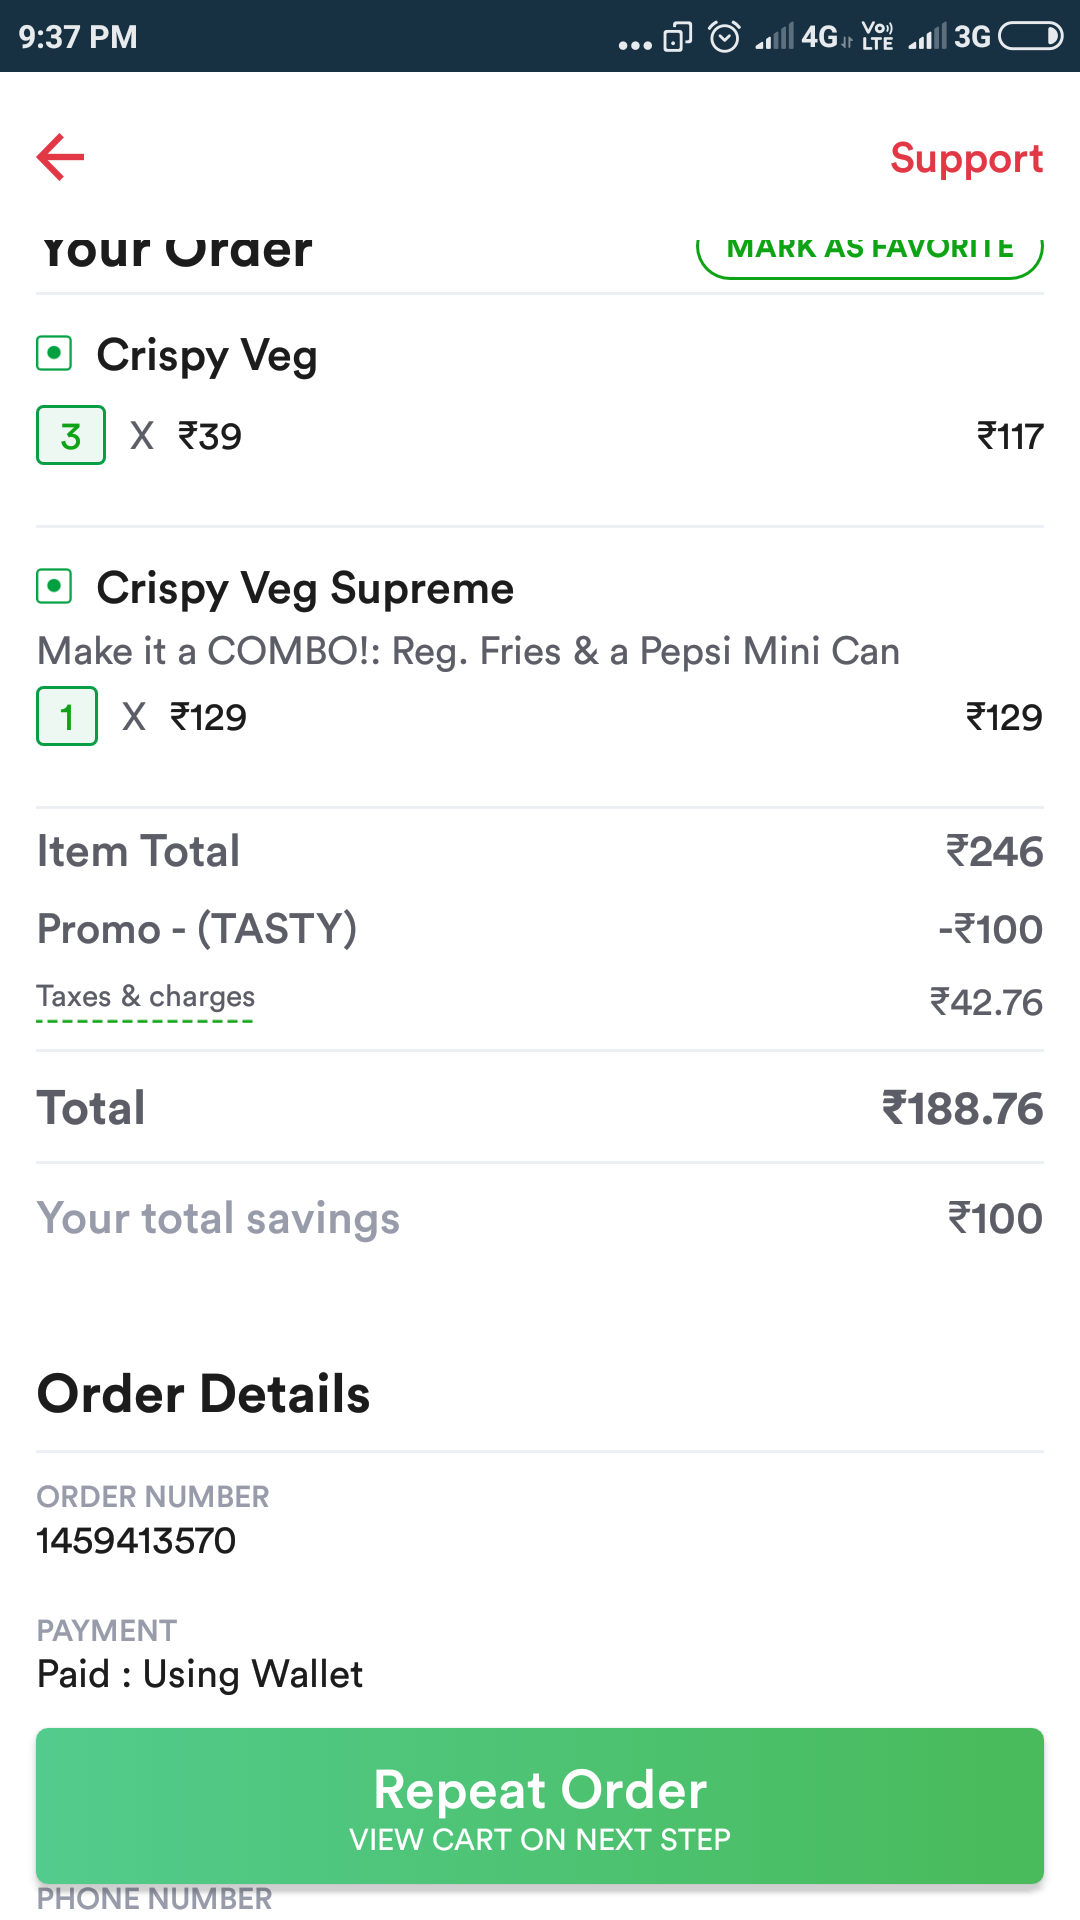Select Crispy Veg quantity box showing 3
The width and height of the screenshot is (1080, 1920).
(x=71, y=435)
